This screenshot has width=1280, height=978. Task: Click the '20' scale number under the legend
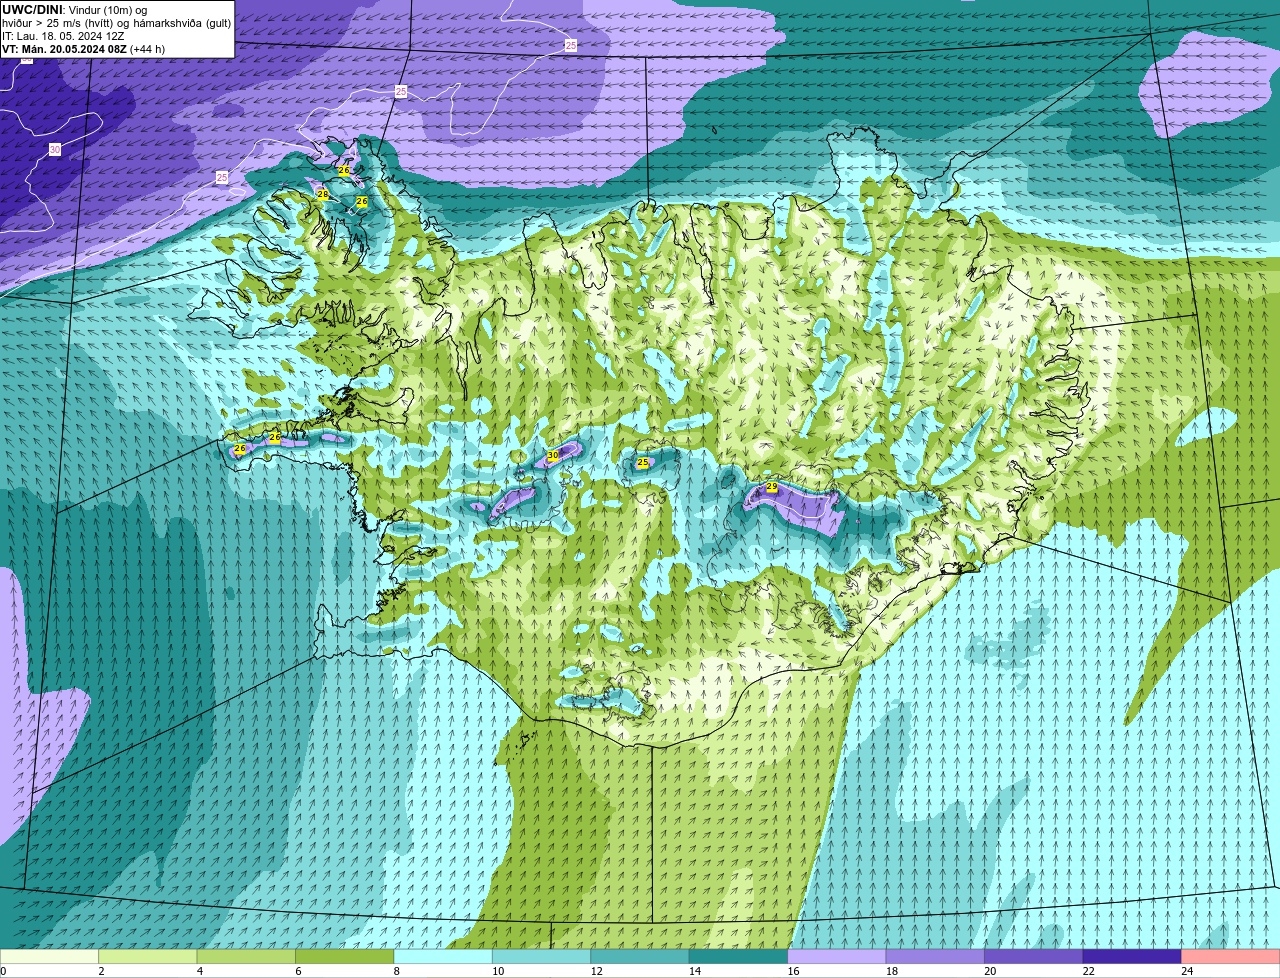pyautogui.click(x=990, y=971)
